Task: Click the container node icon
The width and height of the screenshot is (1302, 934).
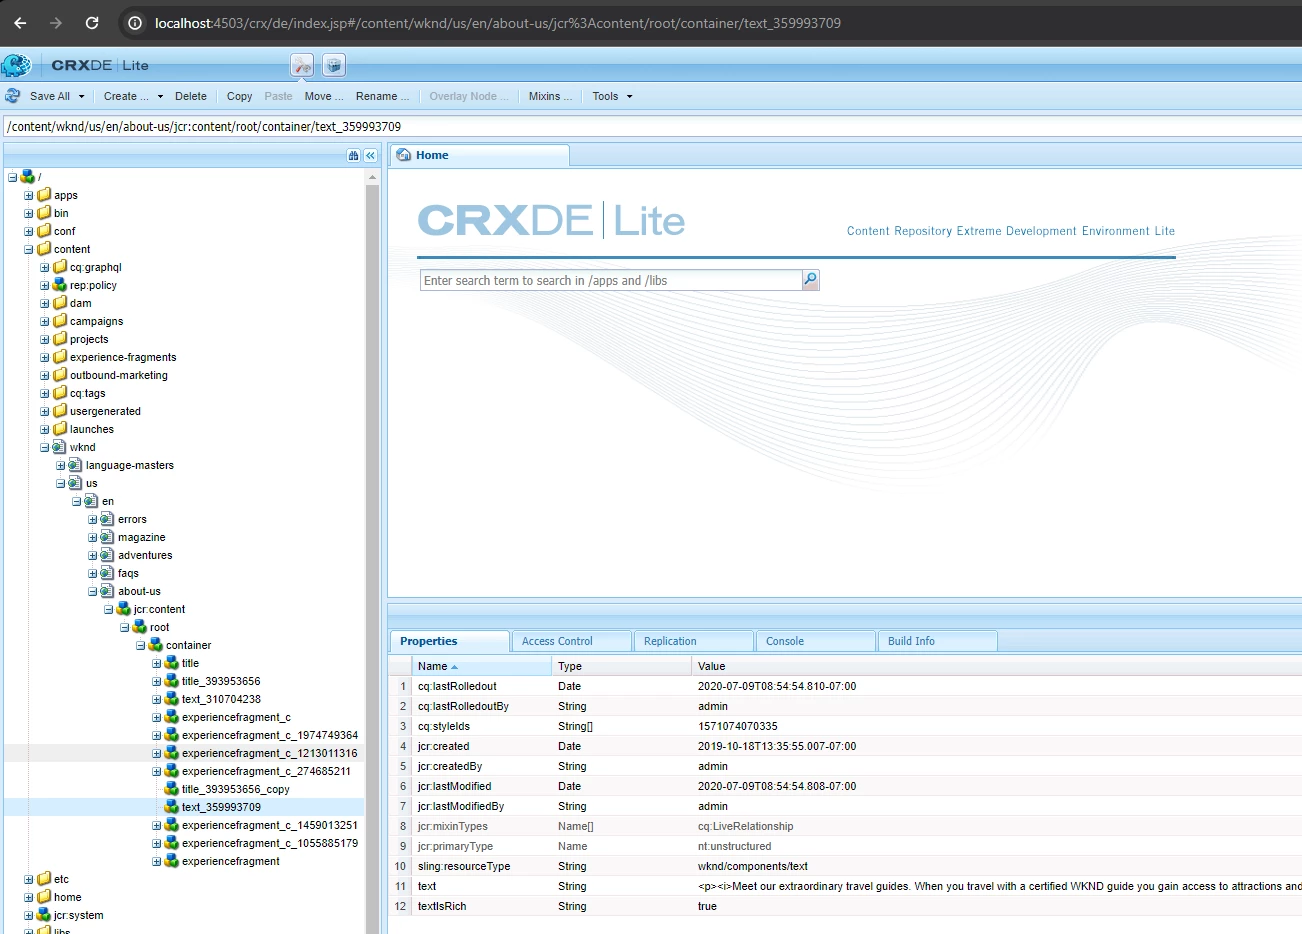Action: coord(156,645)
